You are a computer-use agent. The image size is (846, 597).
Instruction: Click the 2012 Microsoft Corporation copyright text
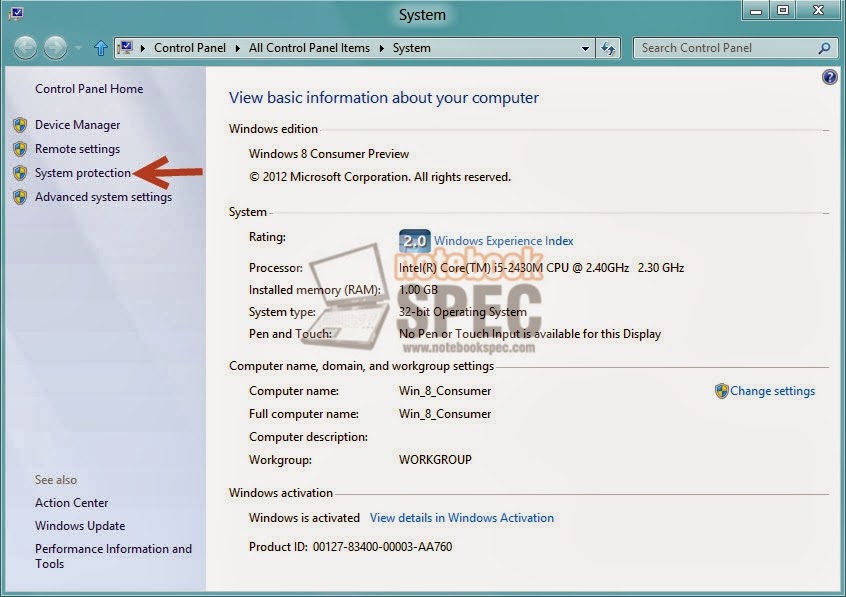pyautogui.click(x=380, y=177)
